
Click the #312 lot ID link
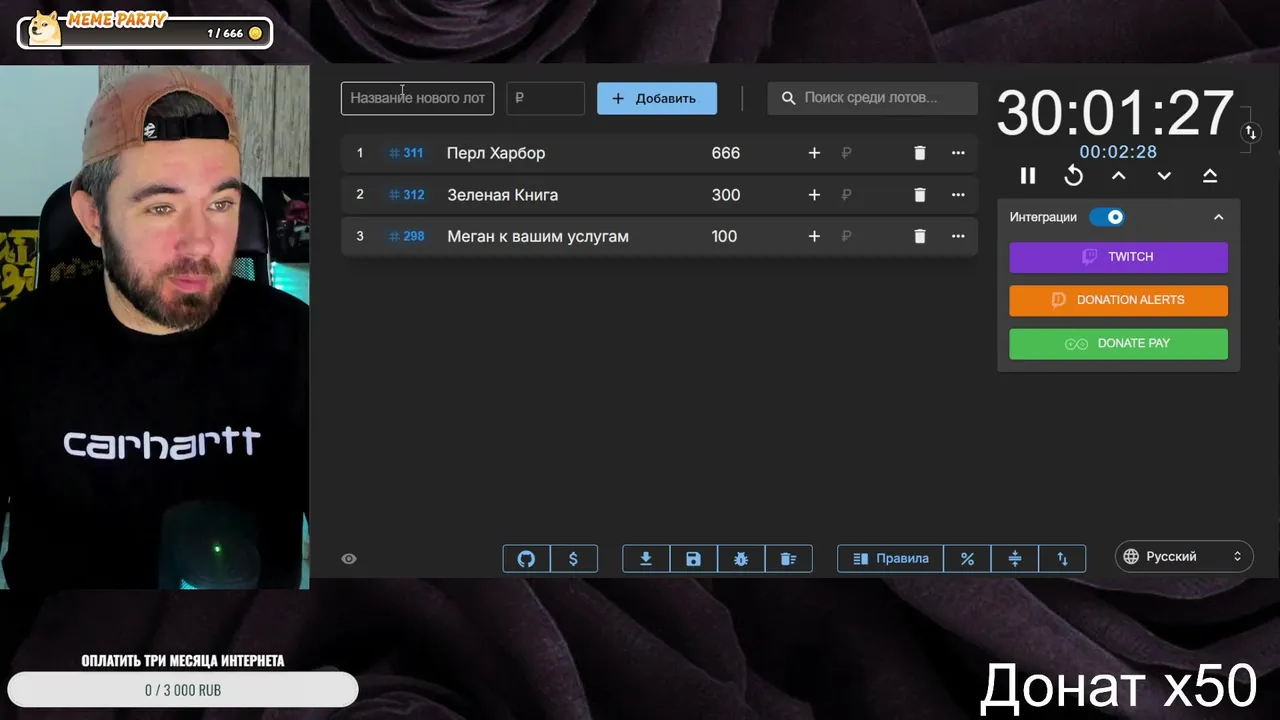[x=406, y=195]
